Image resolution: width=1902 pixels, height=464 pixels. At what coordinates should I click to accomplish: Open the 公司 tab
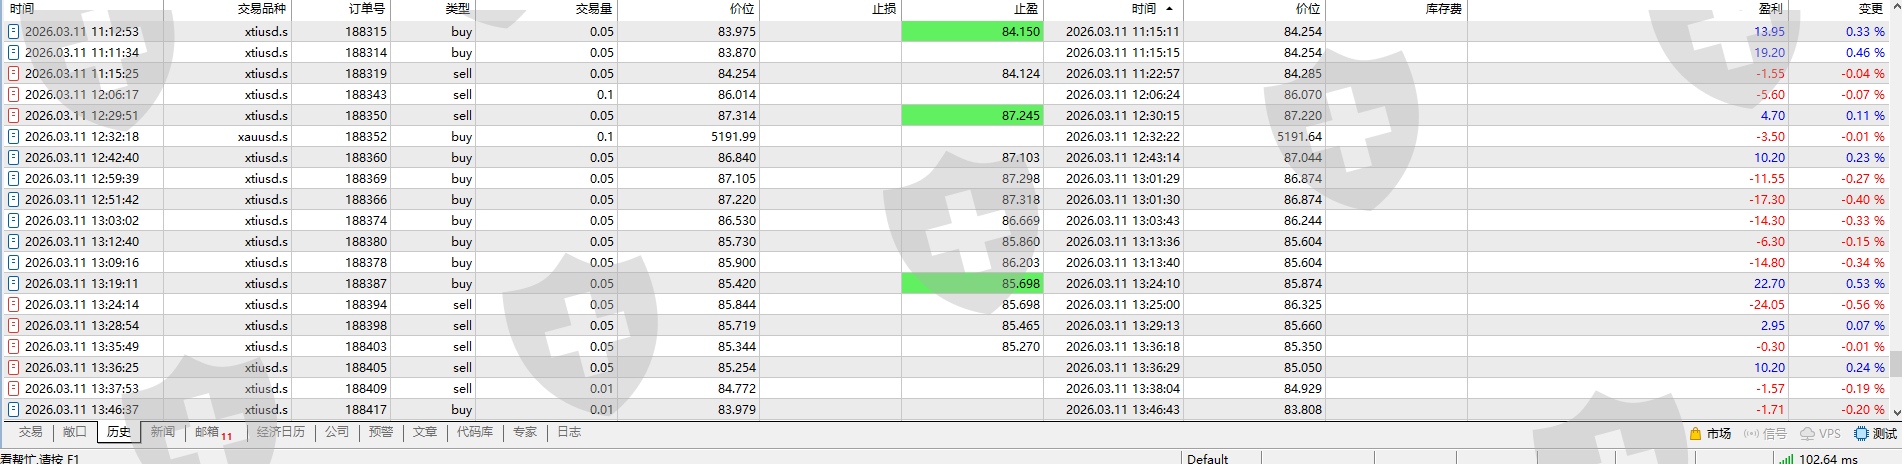[x=337, y=432]
